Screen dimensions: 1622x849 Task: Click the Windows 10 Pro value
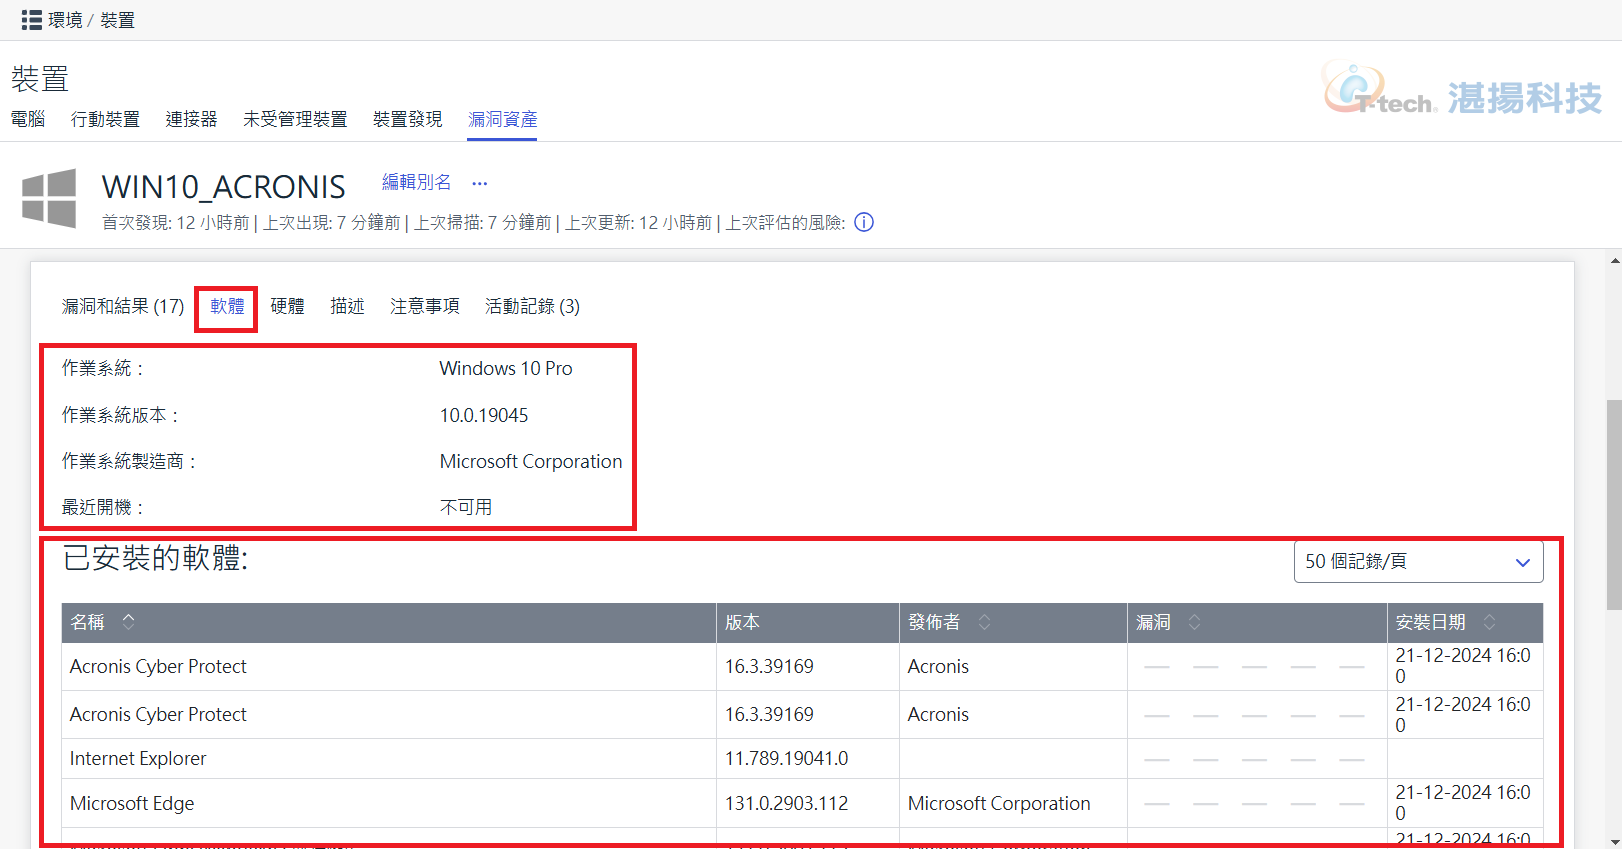(x=506, y=369)
